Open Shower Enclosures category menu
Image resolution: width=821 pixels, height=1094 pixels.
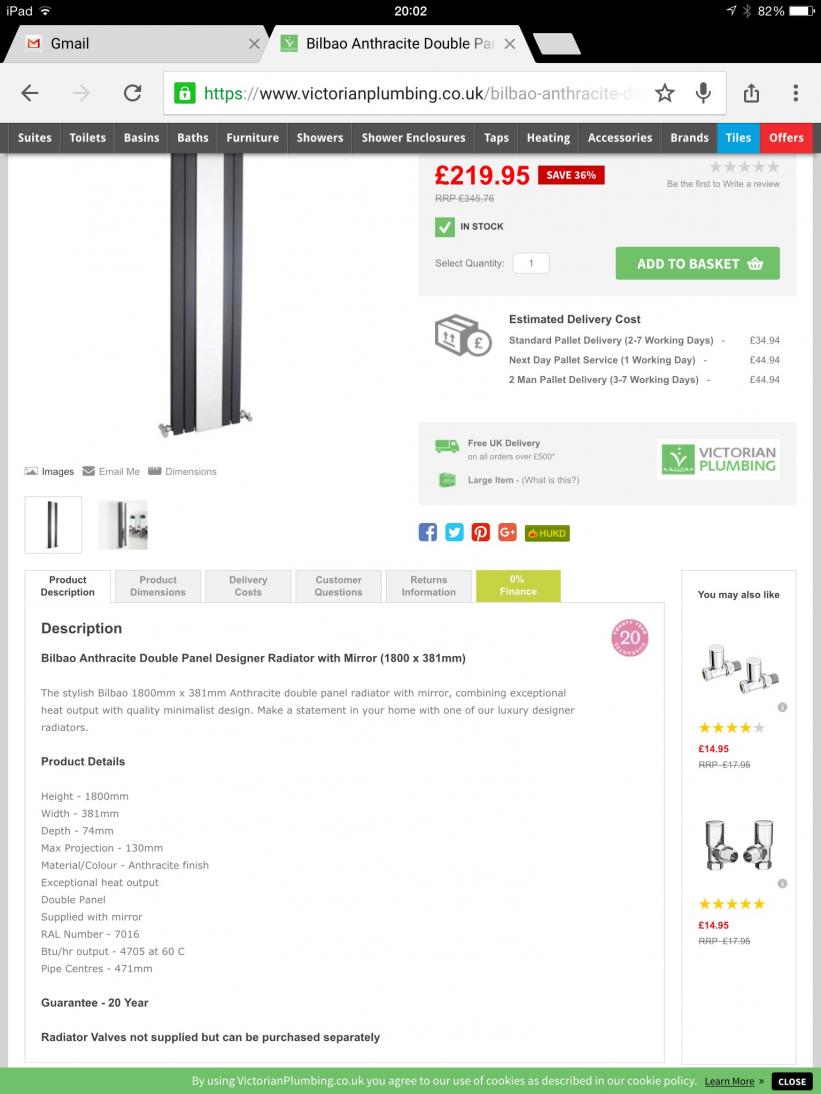pos(414,137)
